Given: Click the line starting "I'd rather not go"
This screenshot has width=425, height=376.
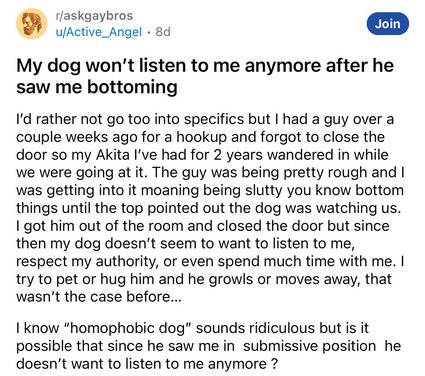Looking at the screenshot, I should (x=205, y=119).
